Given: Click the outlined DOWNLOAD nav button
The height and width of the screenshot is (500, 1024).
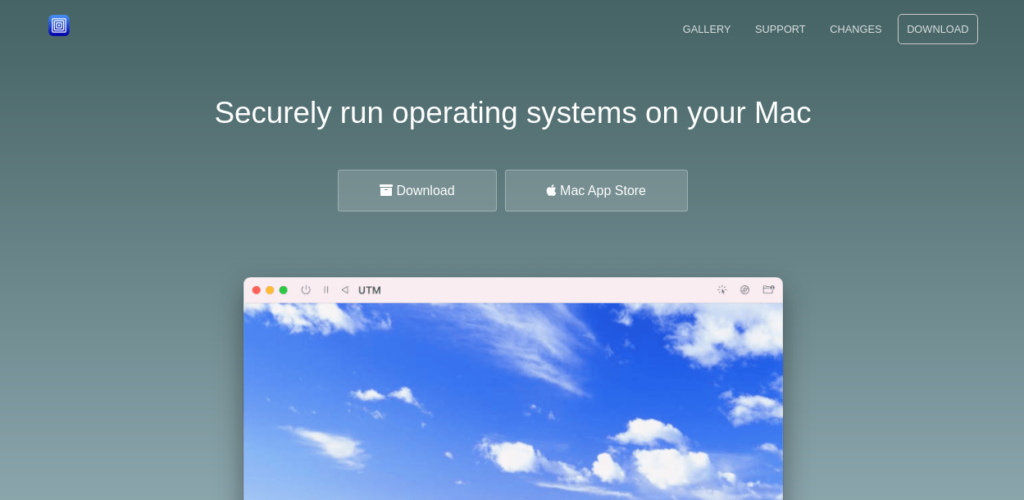Looking at the screenshot, I should 937,29.
